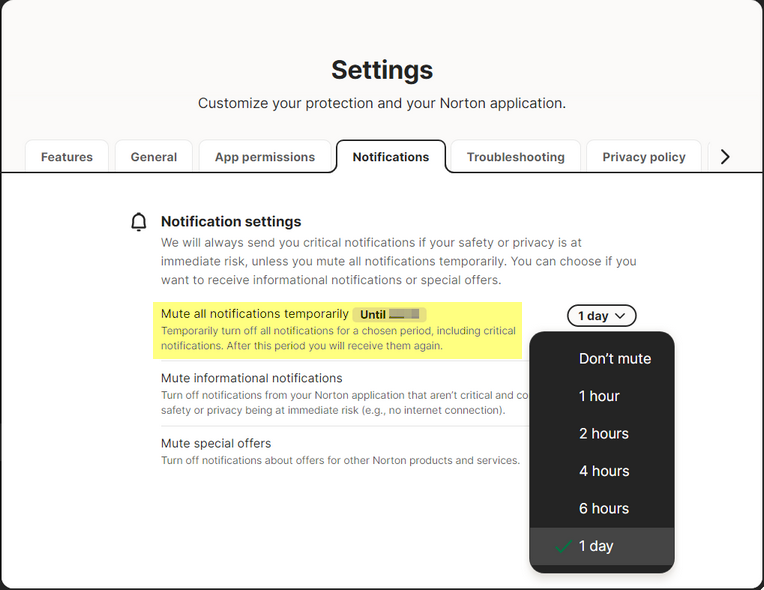Click the green checkmark next to 1 day
The image size is (764, 590).
tap(564, 546)
